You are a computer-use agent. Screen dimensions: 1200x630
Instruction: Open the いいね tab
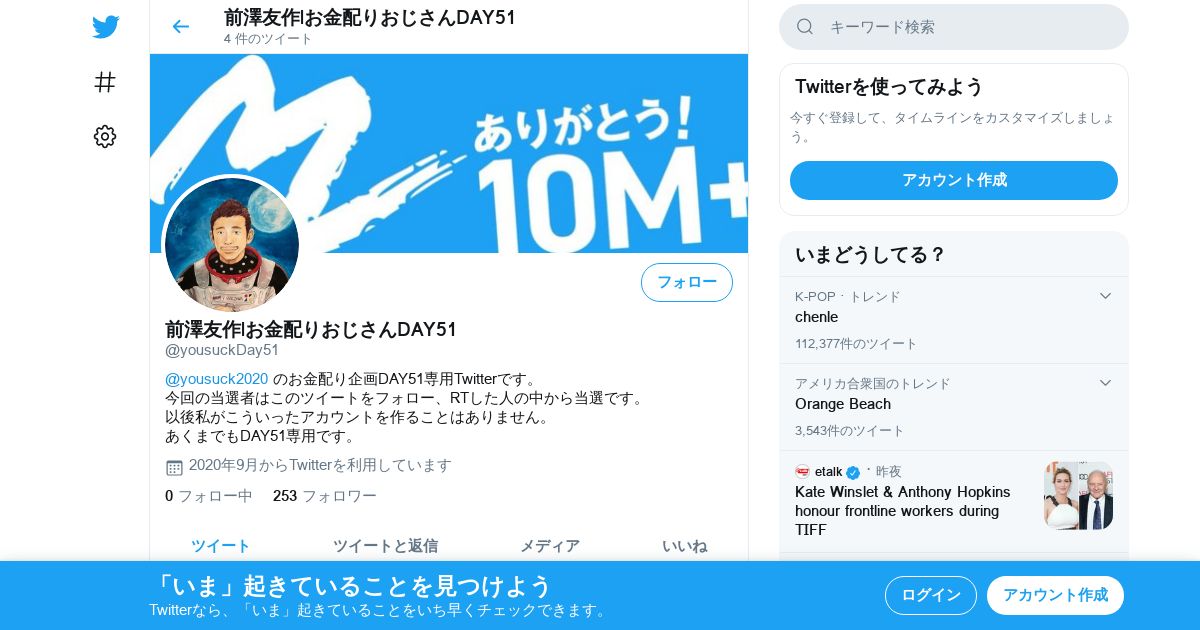684,545
